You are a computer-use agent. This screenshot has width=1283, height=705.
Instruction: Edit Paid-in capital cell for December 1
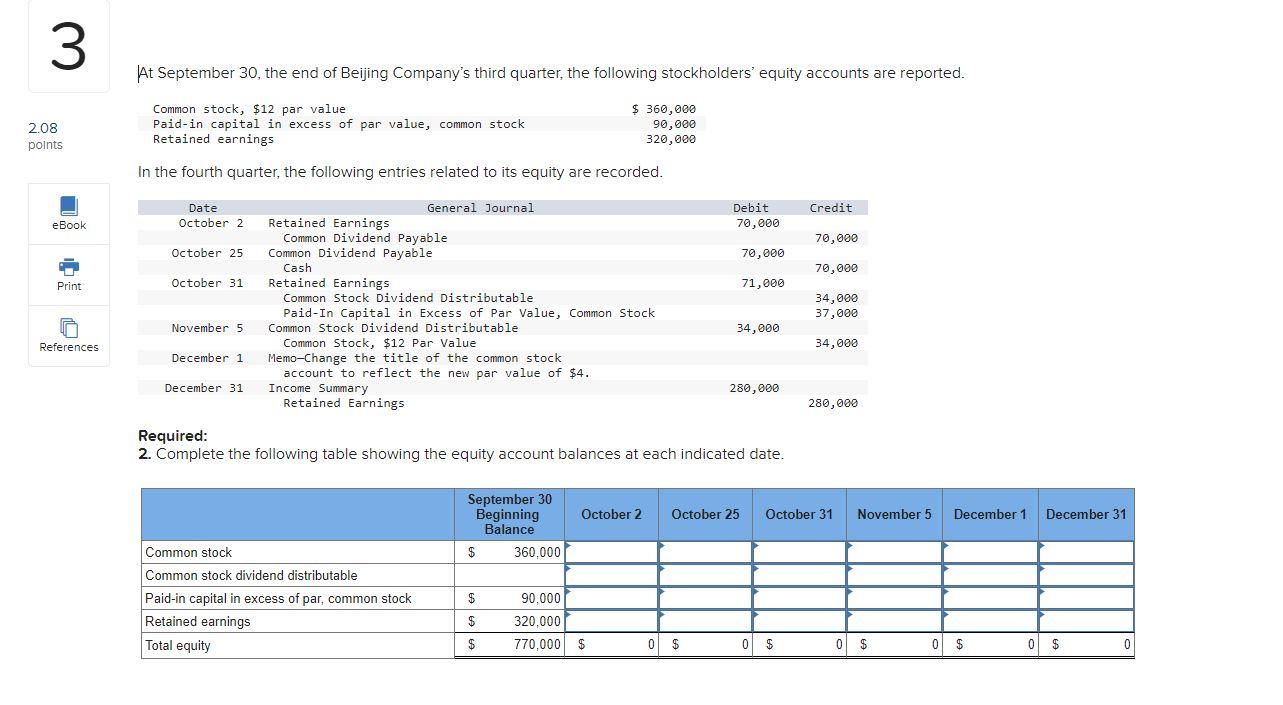pos(989,598)
